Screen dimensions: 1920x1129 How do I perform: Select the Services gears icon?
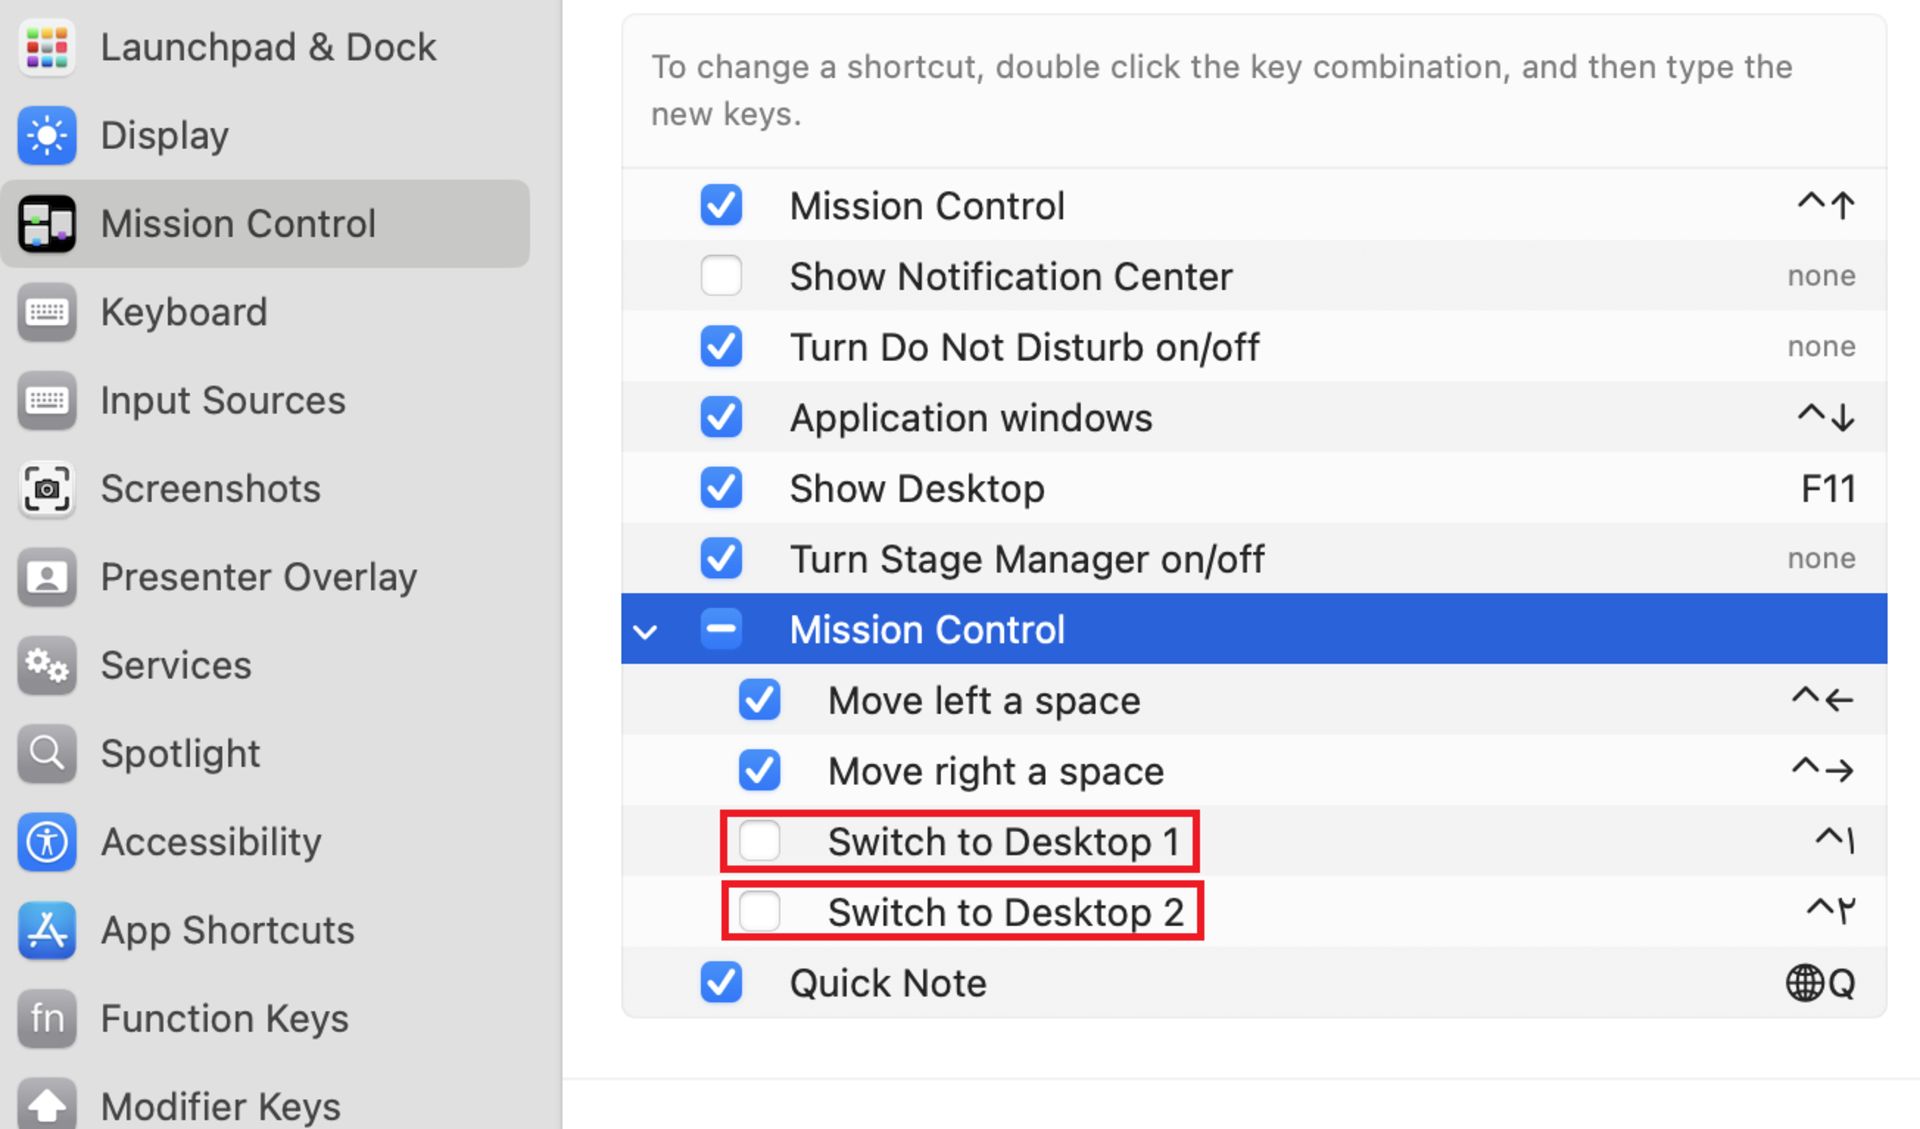pos(46,665)
